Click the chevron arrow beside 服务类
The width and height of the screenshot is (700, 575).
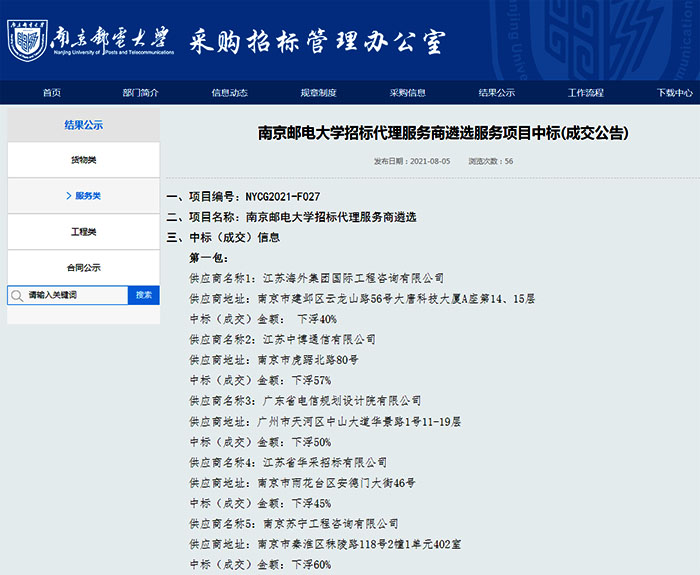pos(68,196)
